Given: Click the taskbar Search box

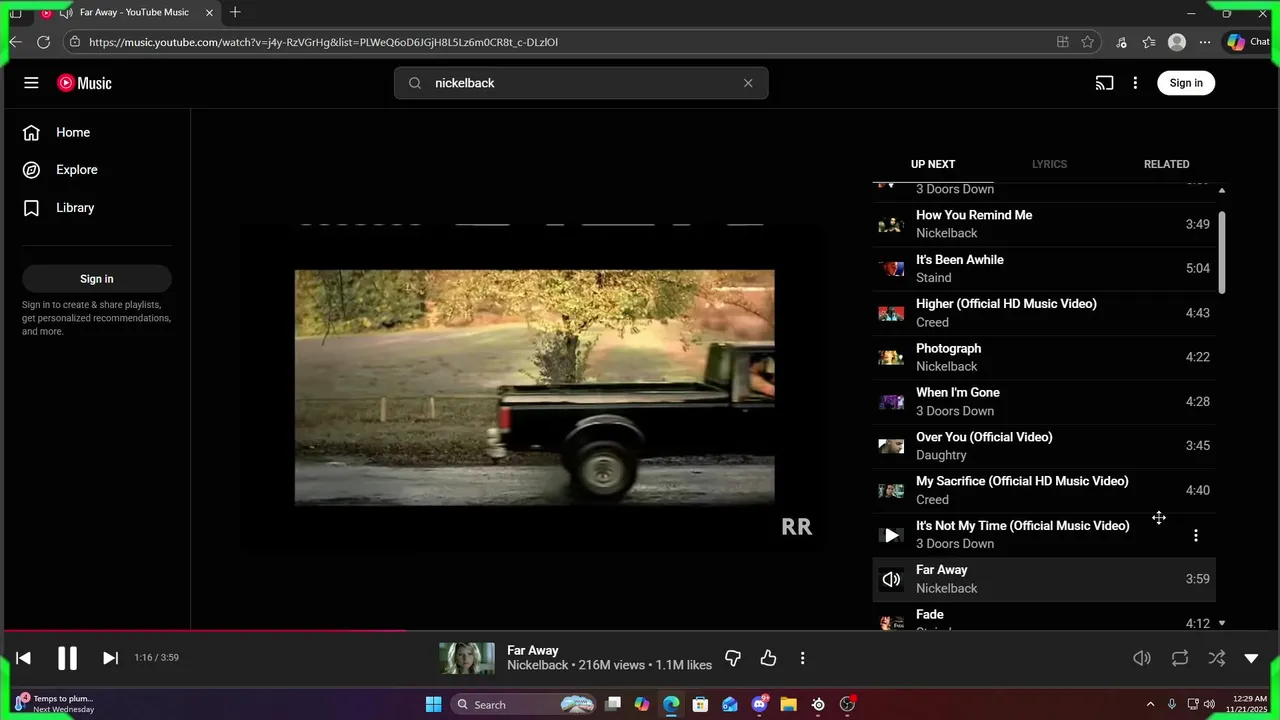Looking at the screenshot, I should [x=524, y=704].
